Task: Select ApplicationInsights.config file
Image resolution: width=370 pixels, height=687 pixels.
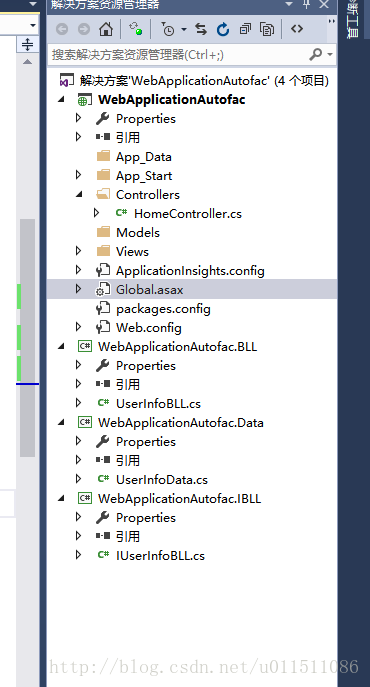Action: (x=190, y=271)
